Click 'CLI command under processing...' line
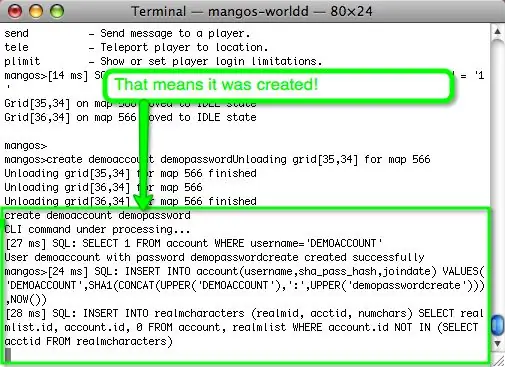This screenshot has width=505, height=367. point(97,229)
